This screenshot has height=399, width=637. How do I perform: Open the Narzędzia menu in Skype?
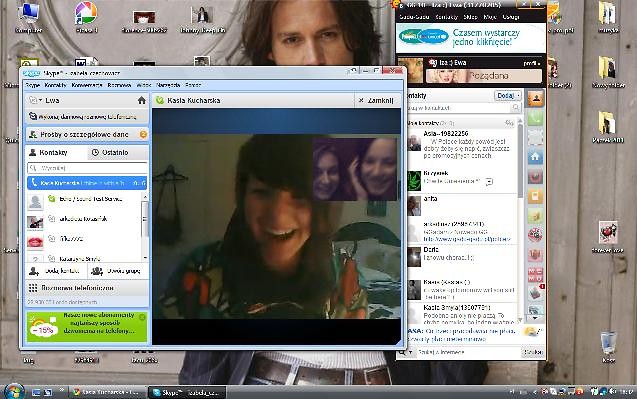tap(168, 85)
